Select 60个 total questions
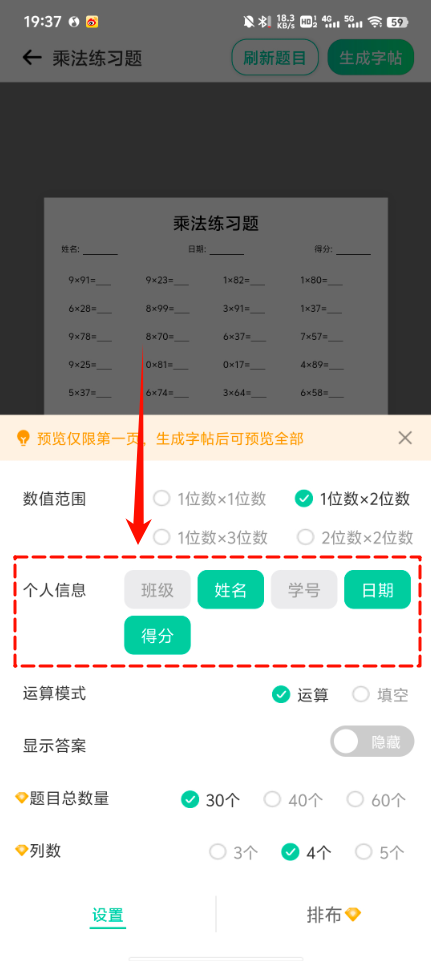431x961 pixels. click(x=376, y=799)
